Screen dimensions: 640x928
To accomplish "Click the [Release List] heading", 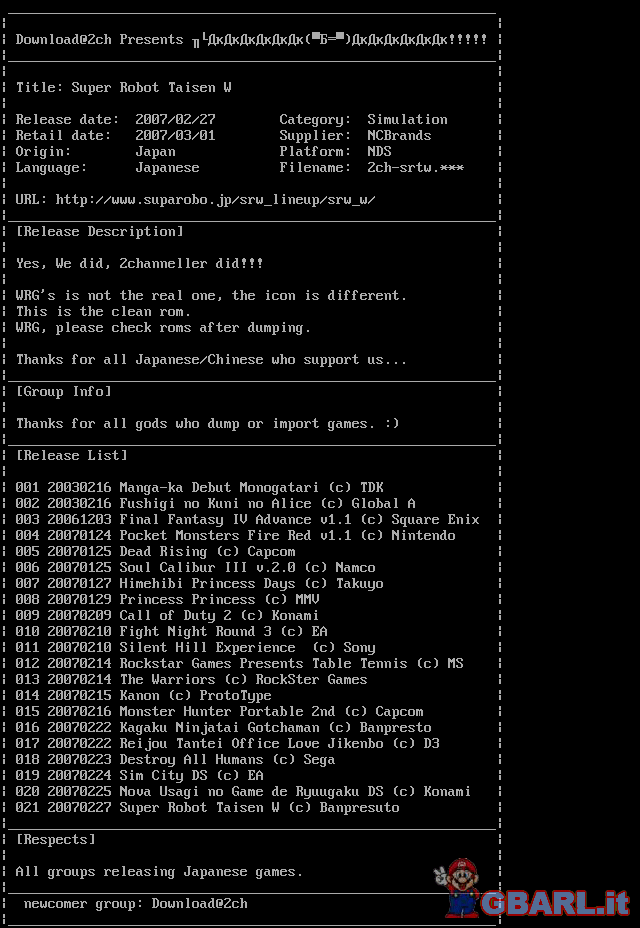I will [72, 455].
